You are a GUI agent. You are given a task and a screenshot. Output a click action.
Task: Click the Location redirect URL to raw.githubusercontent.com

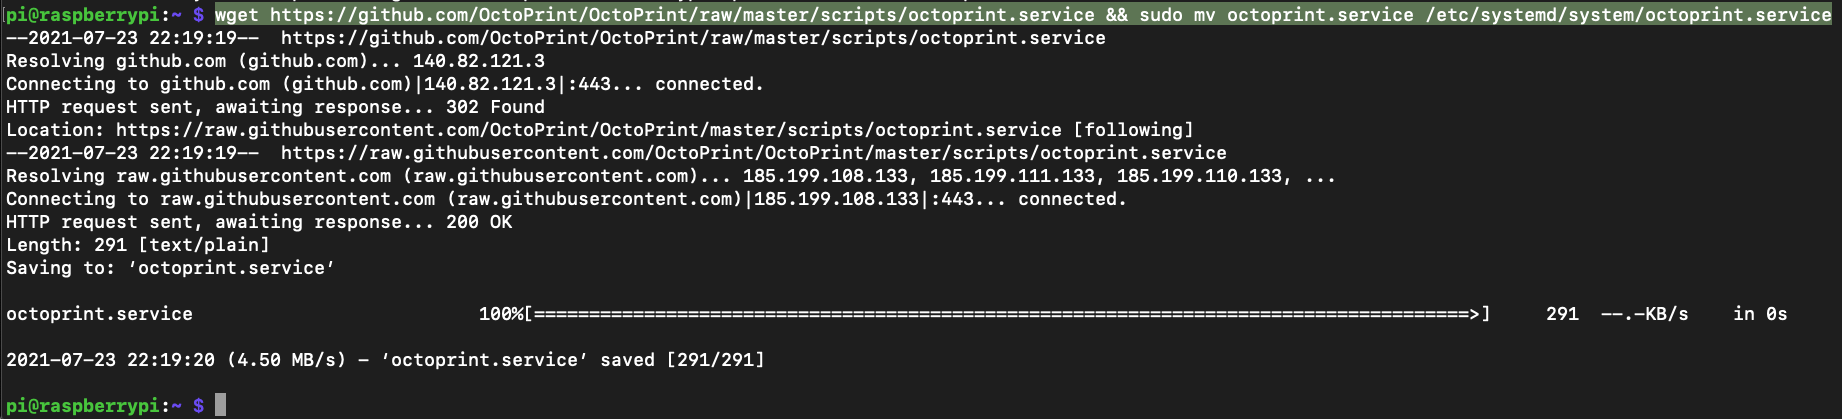click(x=588, y=130)
